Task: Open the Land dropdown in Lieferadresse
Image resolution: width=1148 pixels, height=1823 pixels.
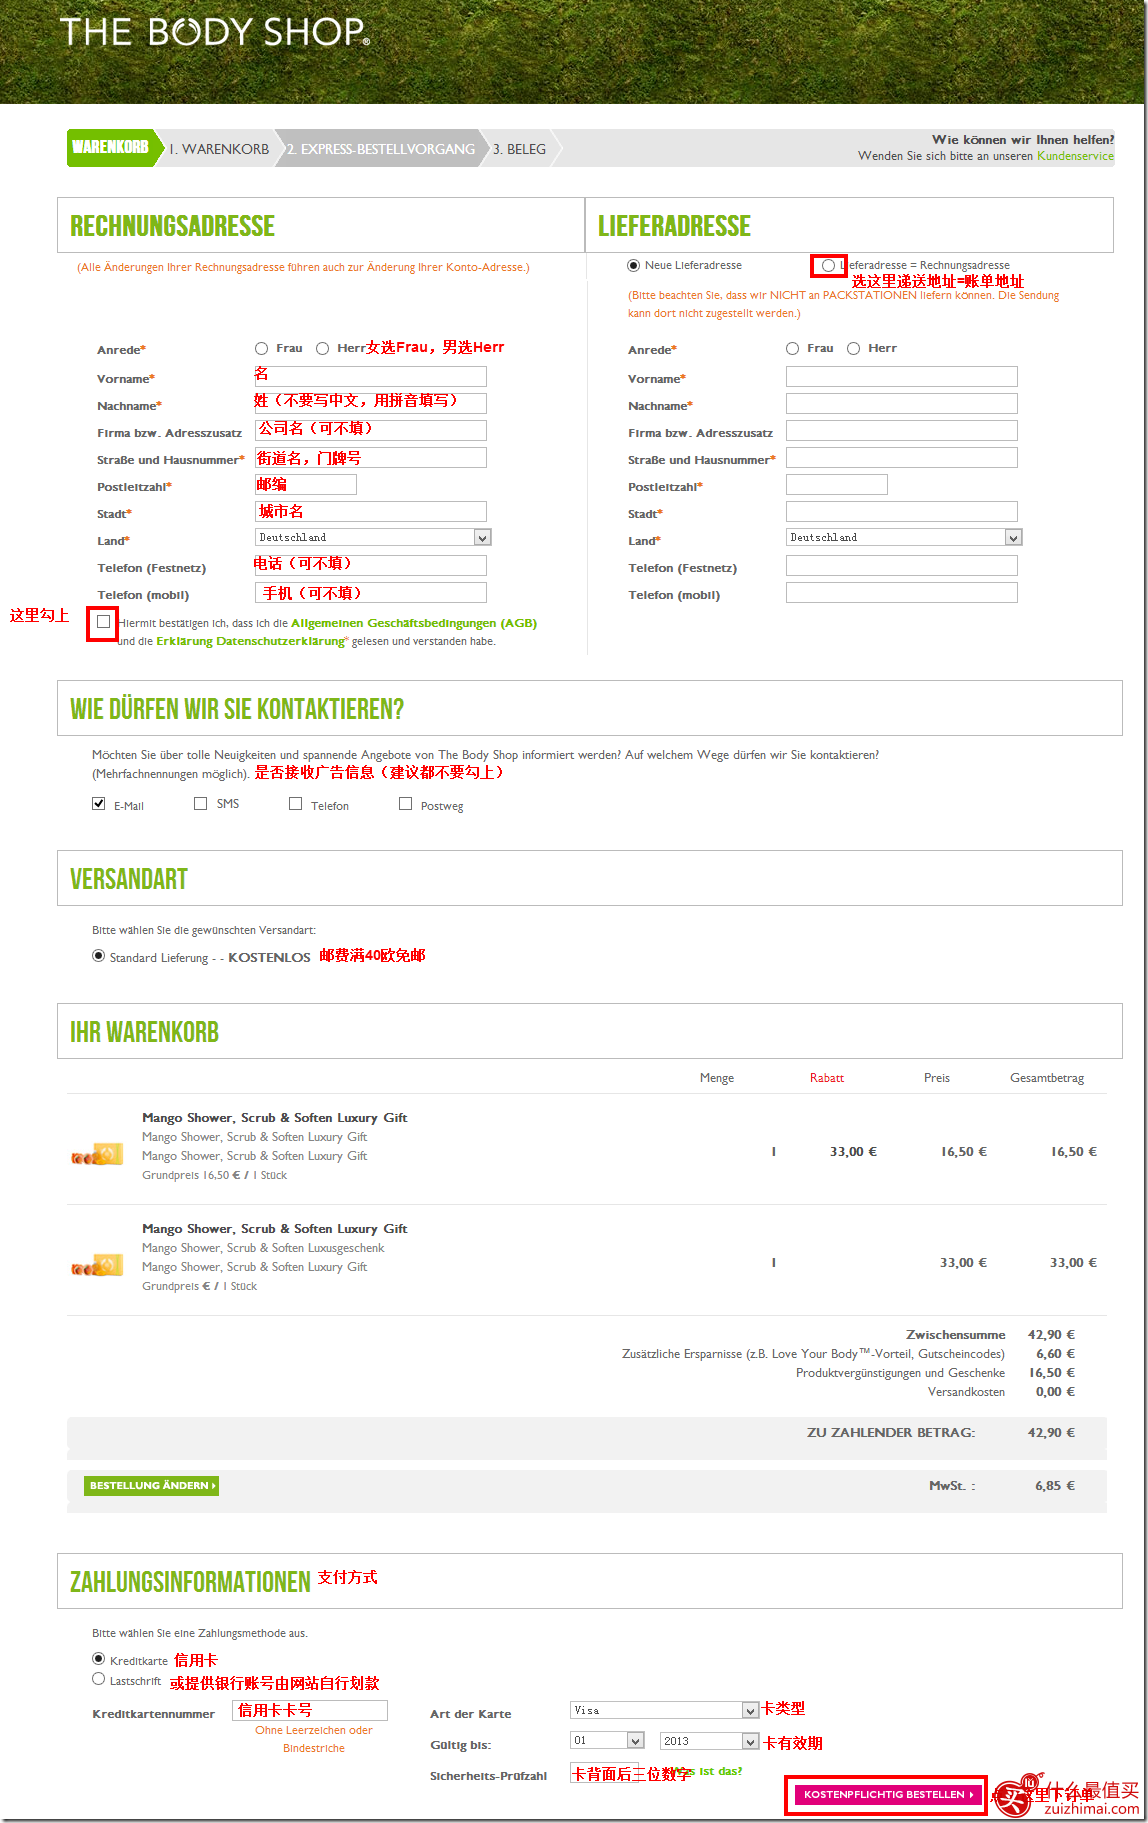Action: pyautogui.click(x=904, y=537)
